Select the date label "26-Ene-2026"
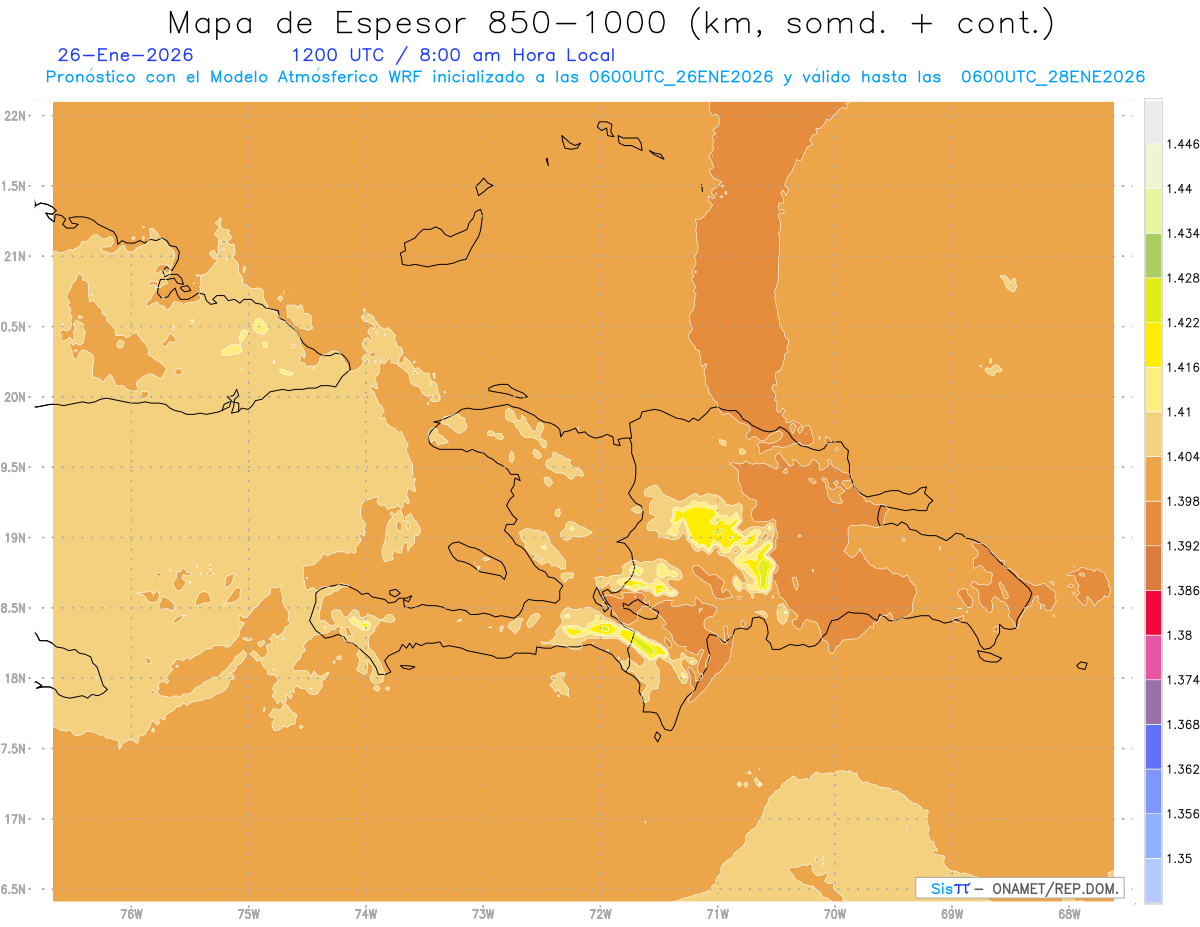The width and height of the screenshot is (1200, 927). (126, 55)
